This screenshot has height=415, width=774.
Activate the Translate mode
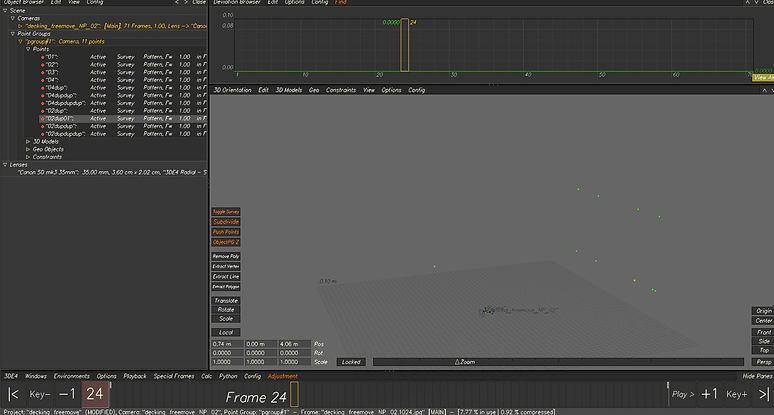(226, 301)
